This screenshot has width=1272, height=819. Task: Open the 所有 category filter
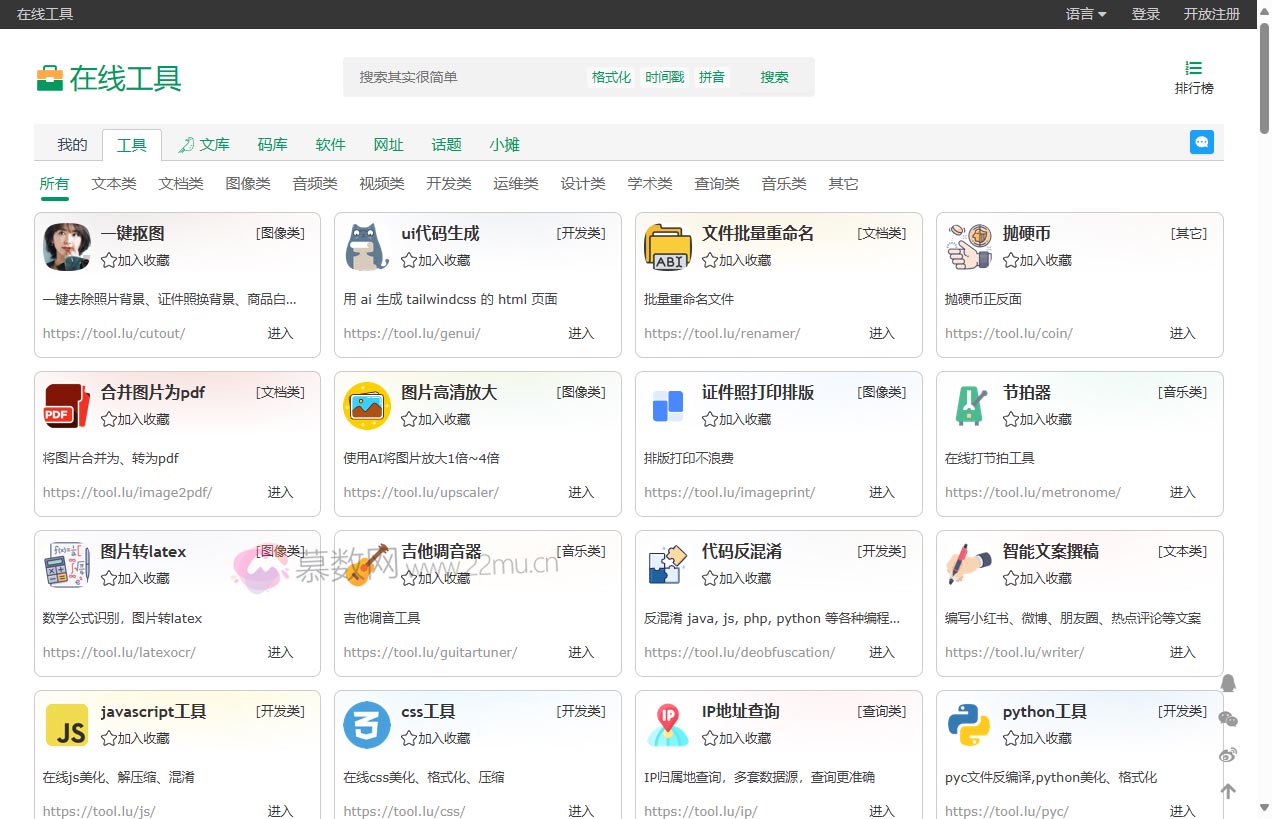(54, 183)
